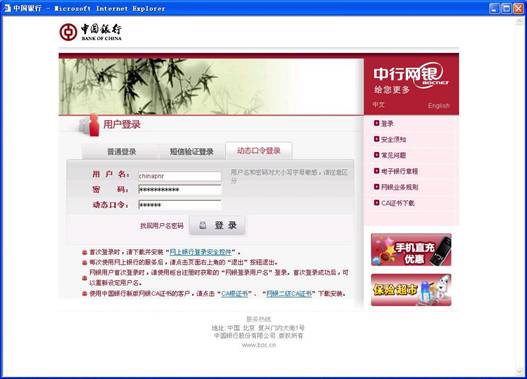Click the arrow bullet before 常见问题
Viewport: 527px width, 379px height.
[x=376, y=155]
